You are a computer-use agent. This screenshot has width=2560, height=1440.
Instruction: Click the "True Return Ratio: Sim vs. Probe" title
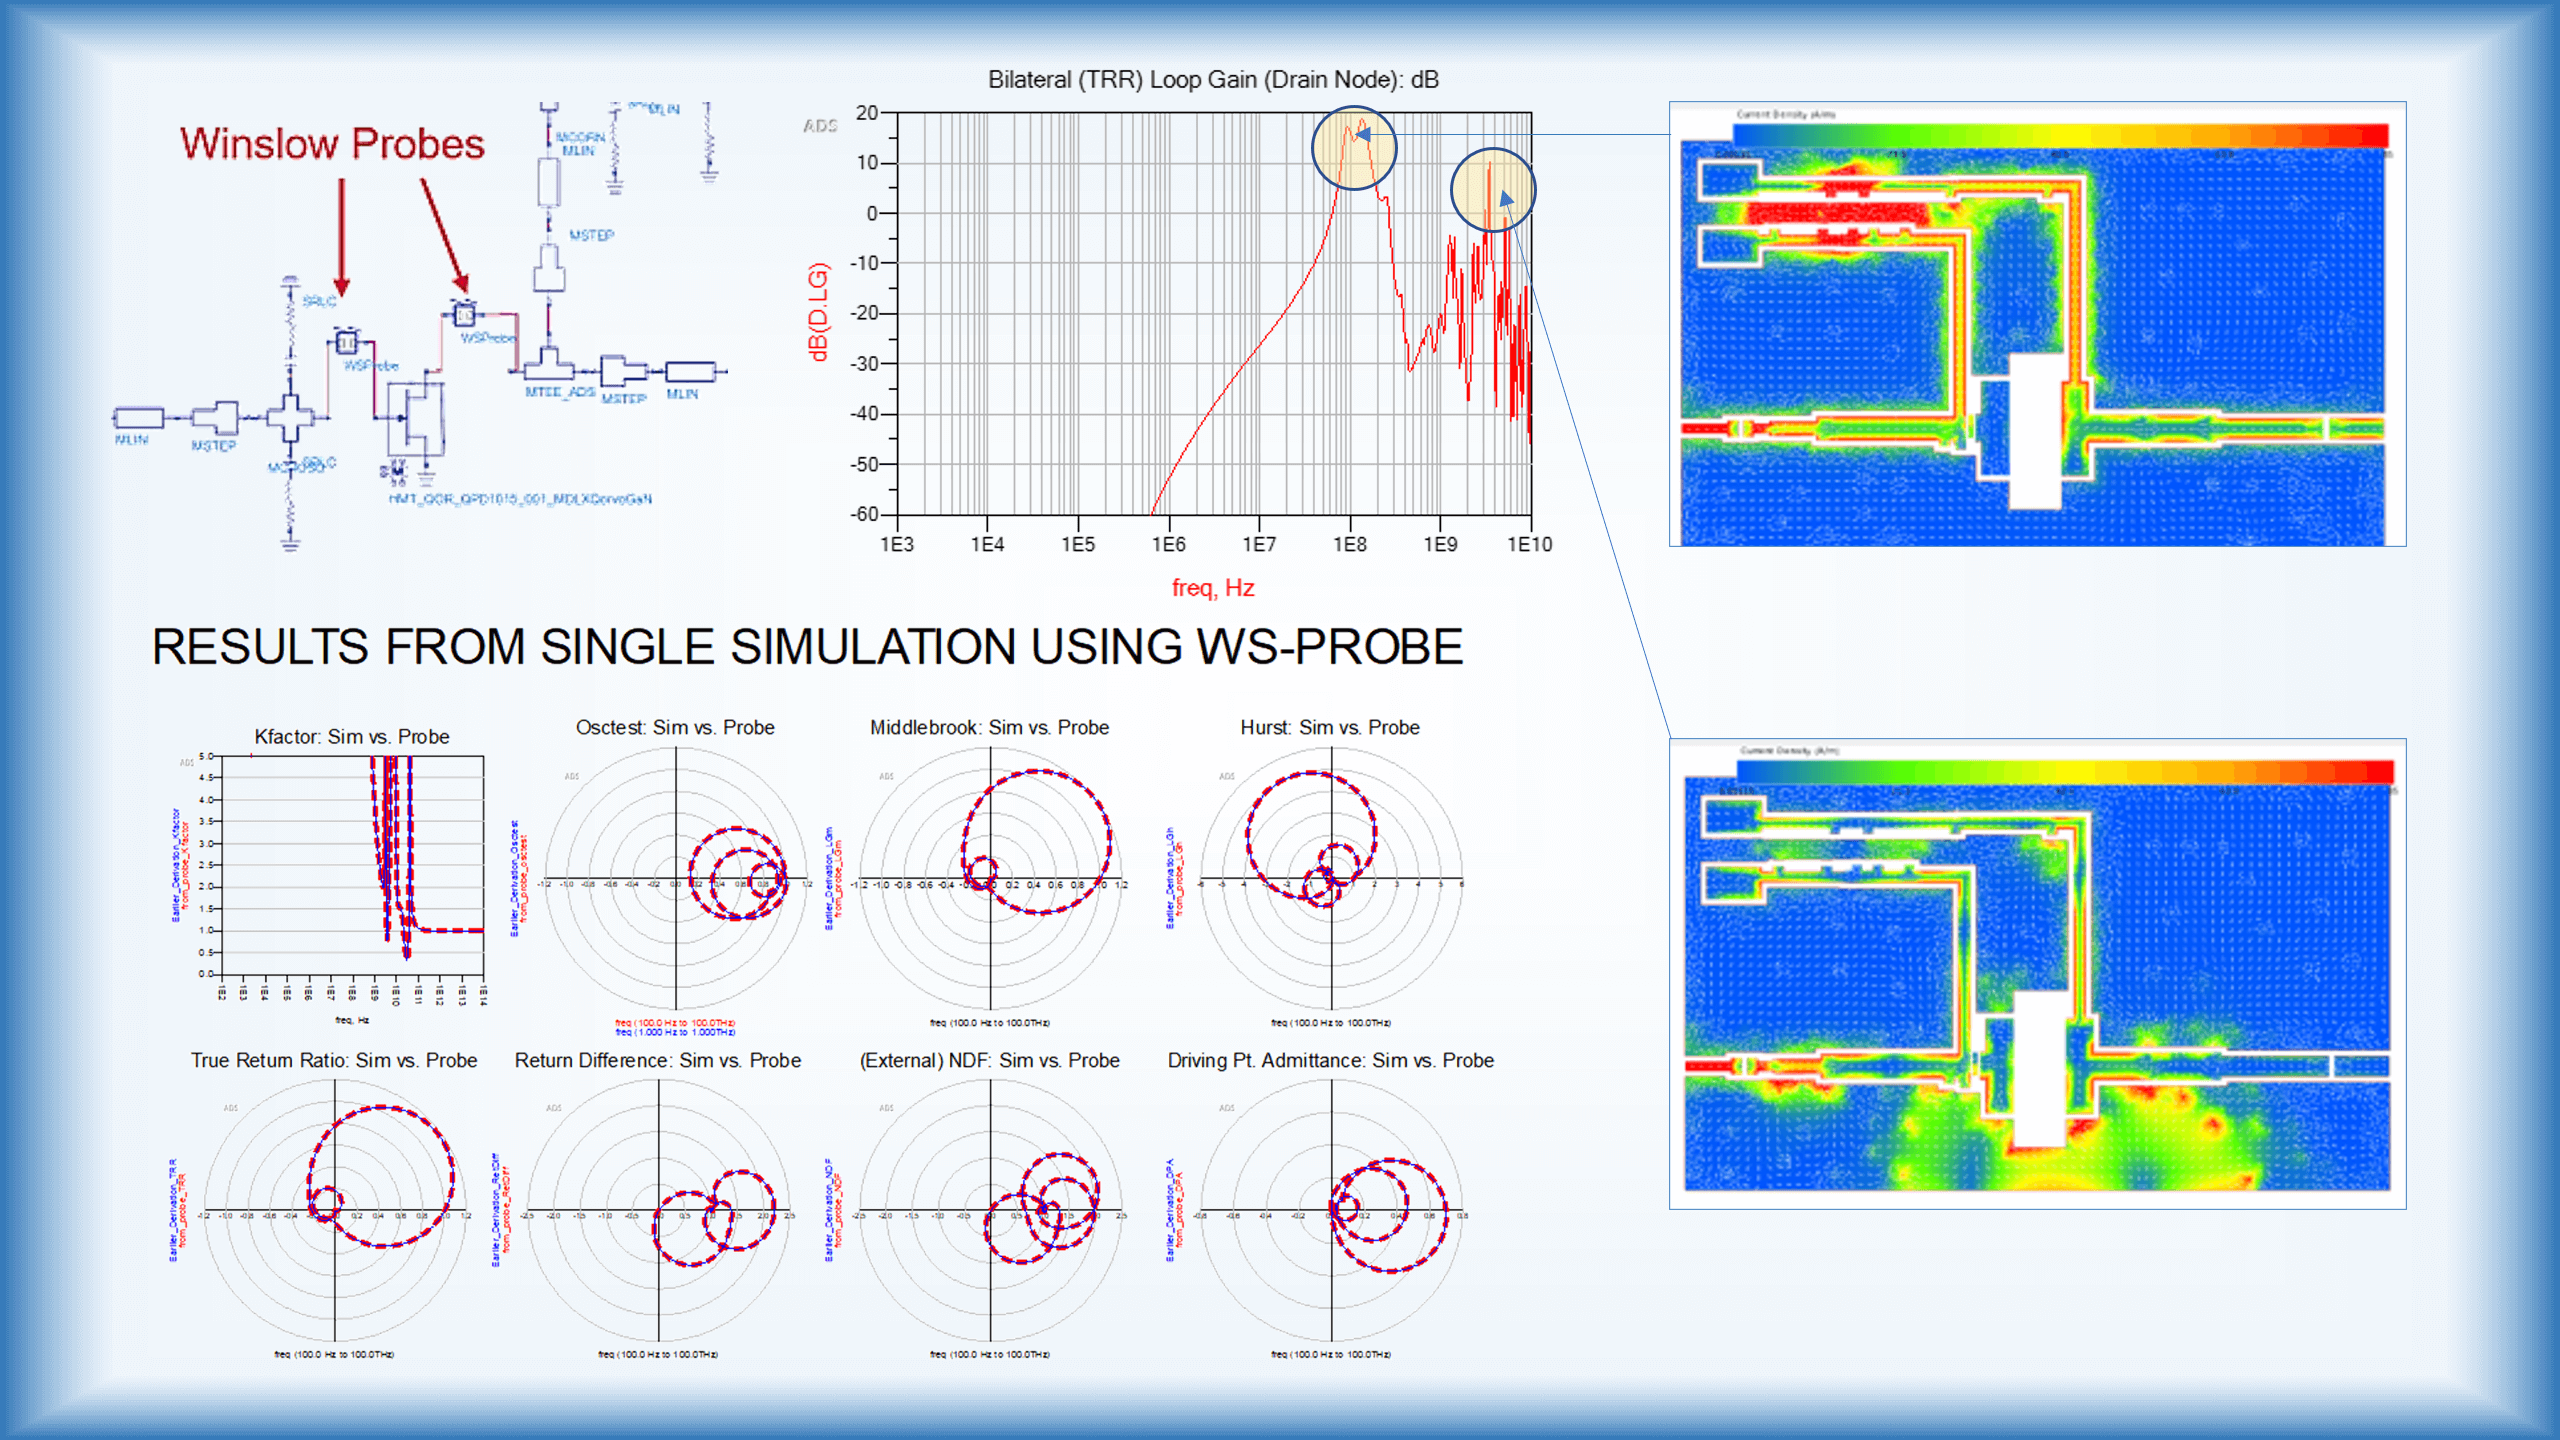(x=334, y=1060)
